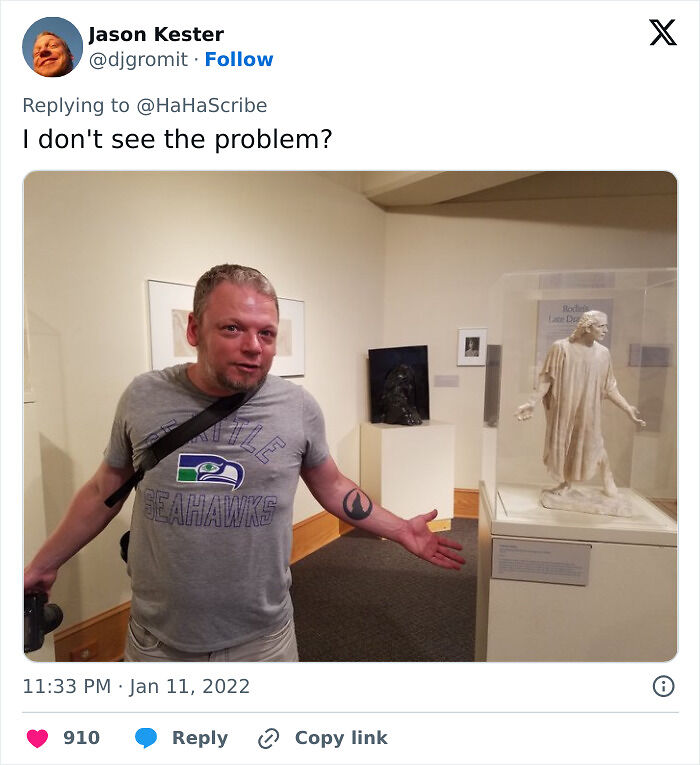This screenshot has height=765, width=700.
Task: Click the black sculpture on the pedestal
Action: point(400,394)
